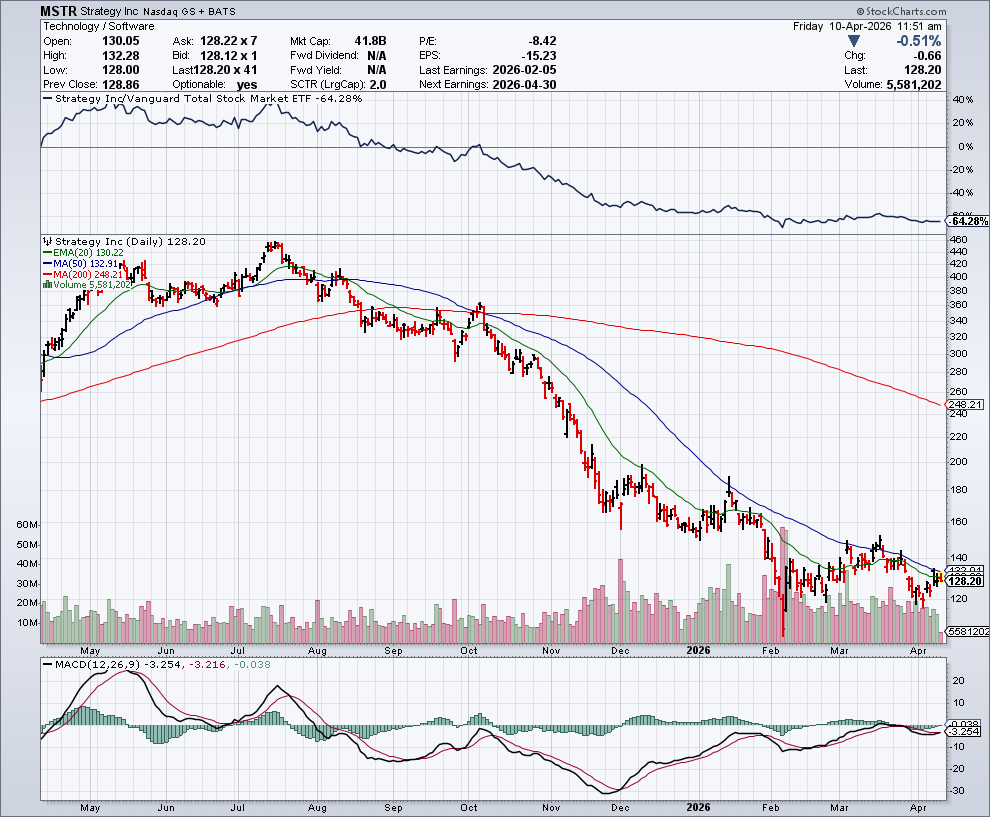Click the blue MA(50) legend line marker
990x817 pixels.
46,264
